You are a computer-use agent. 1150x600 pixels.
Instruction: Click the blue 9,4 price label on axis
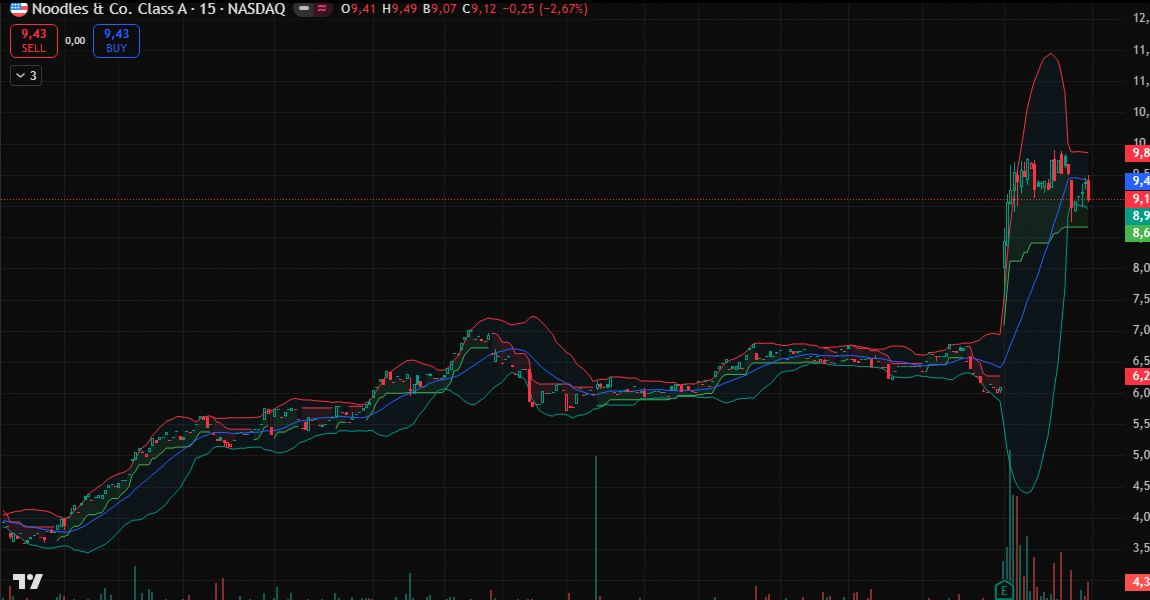[x=1138, y=180]
